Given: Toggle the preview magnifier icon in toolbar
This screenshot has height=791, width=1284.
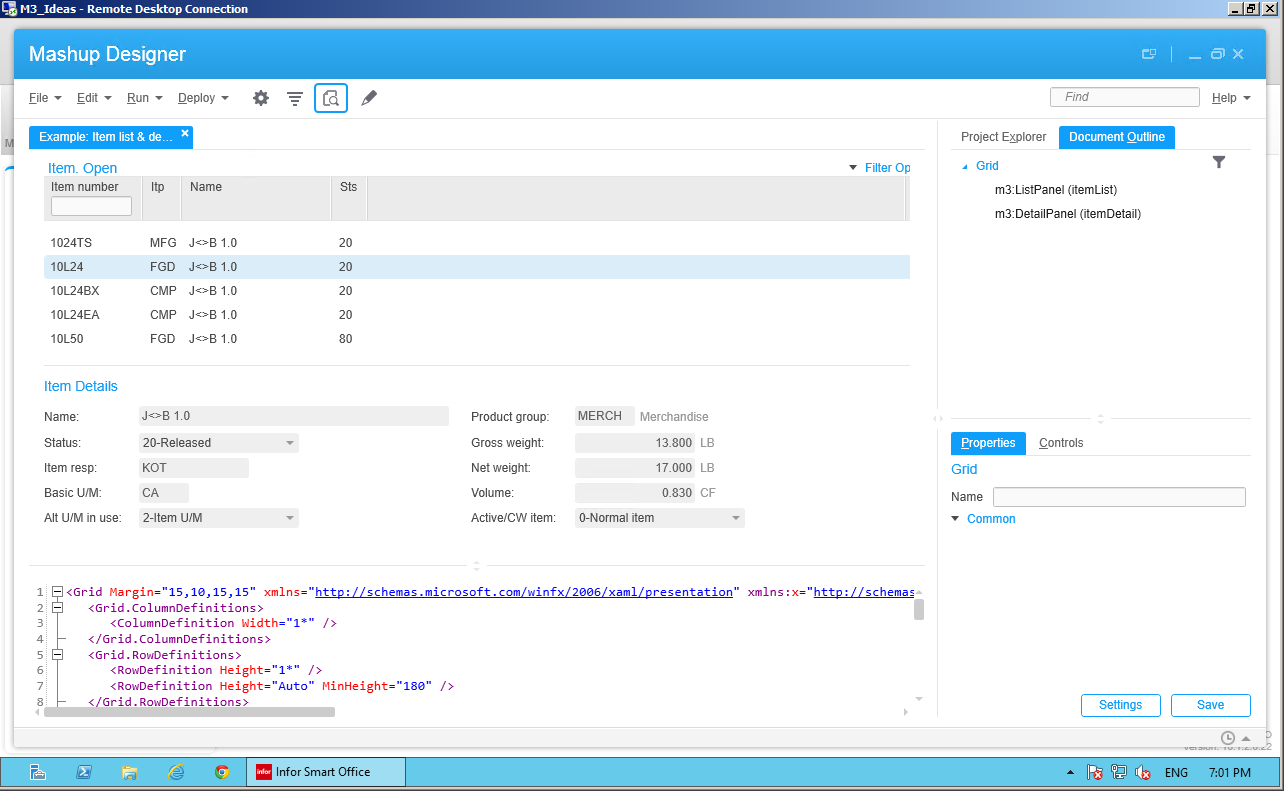Looking at the screenshot, I should 331,98.
